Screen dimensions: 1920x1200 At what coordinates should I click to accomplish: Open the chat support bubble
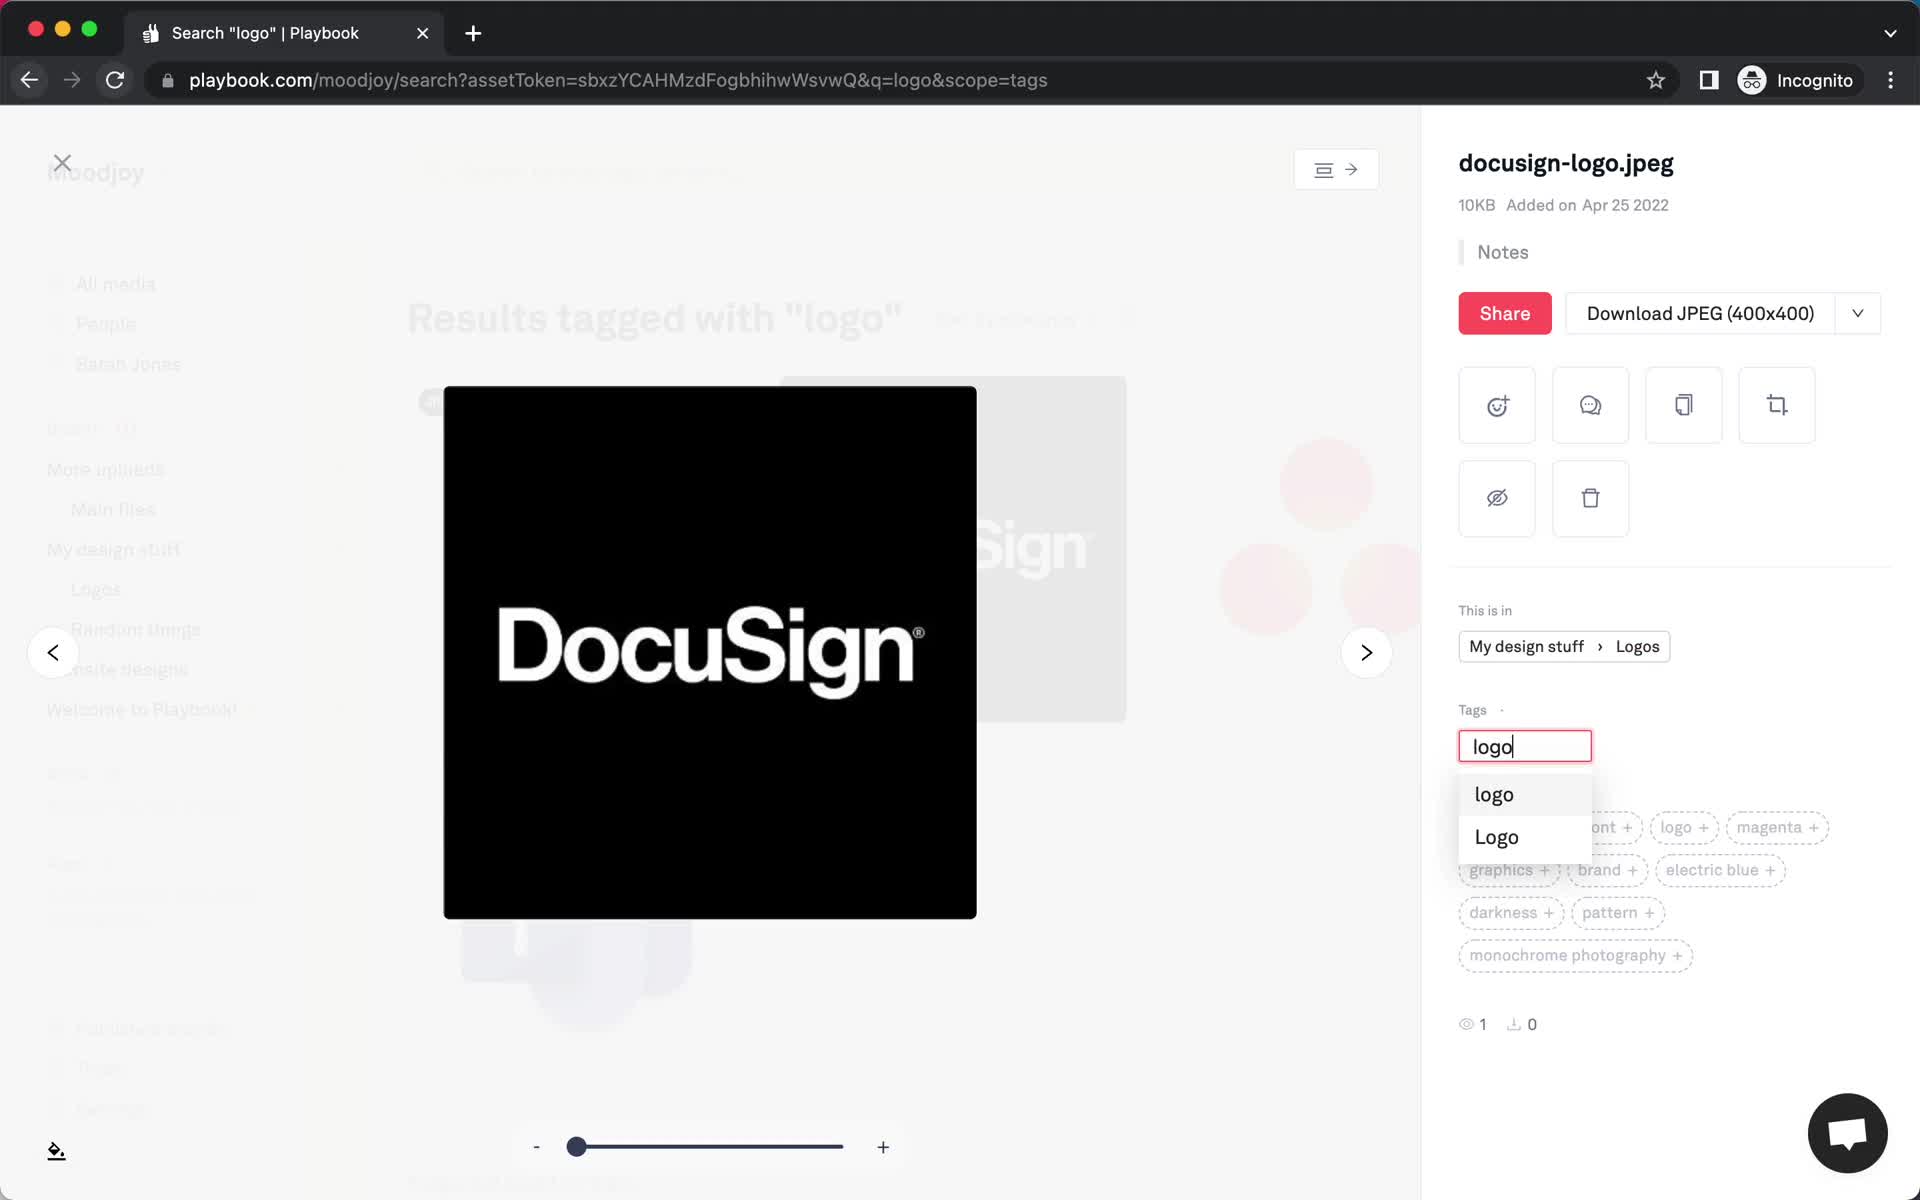pyautogui.click(x=1847, y=1133)
